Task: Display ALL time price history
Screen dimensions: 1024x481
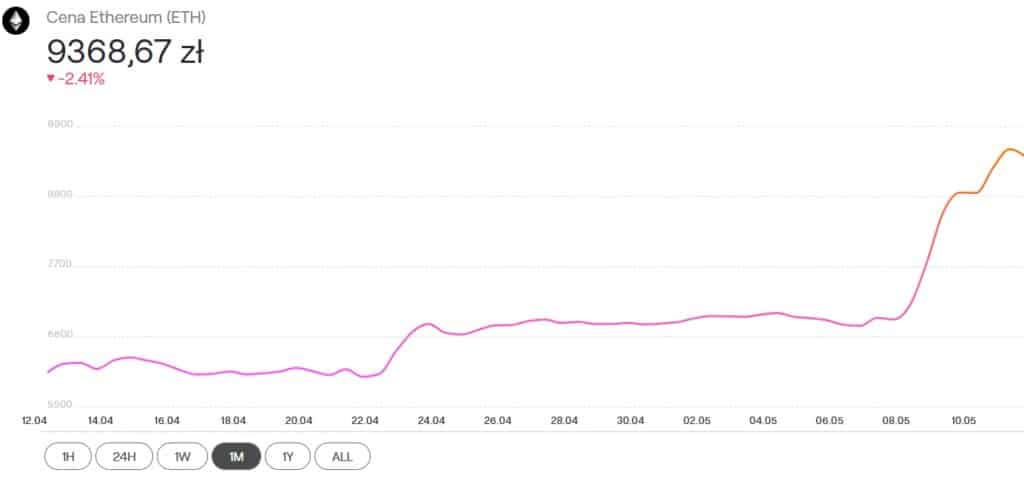Action: [342, 456]
